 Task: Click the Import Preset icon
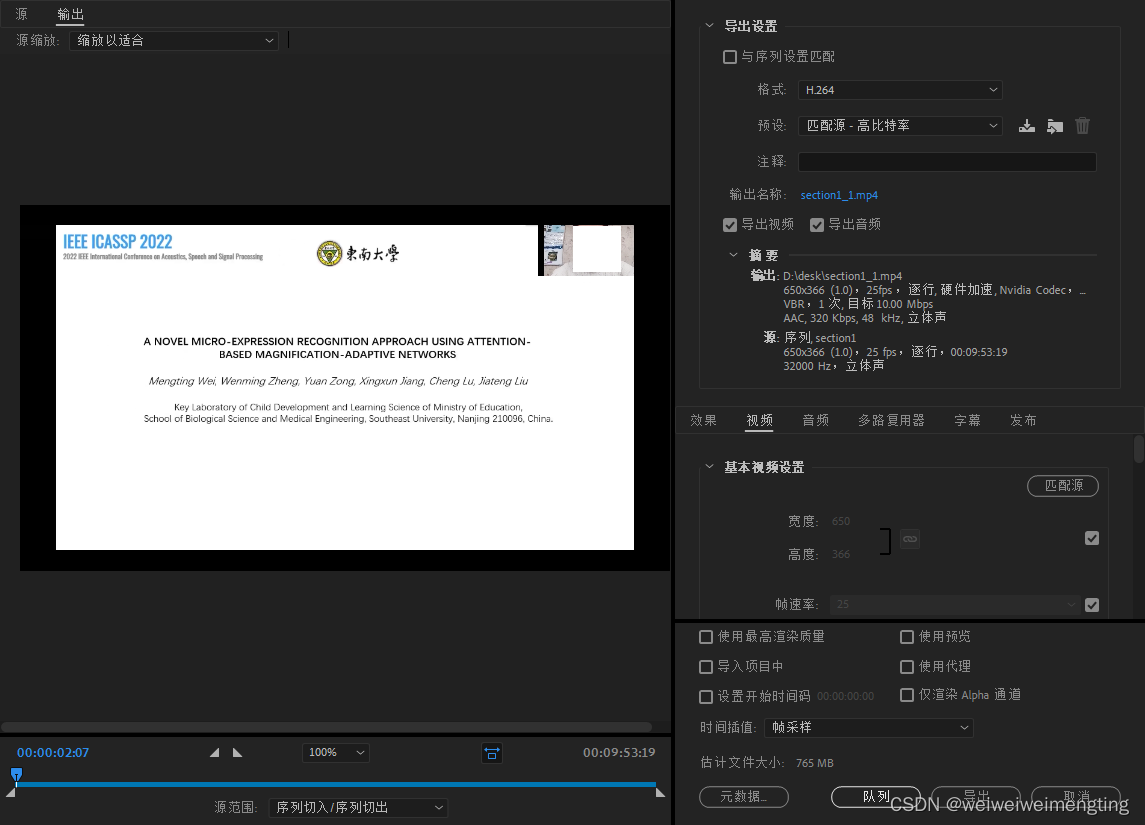click(x=1054, y=126)
